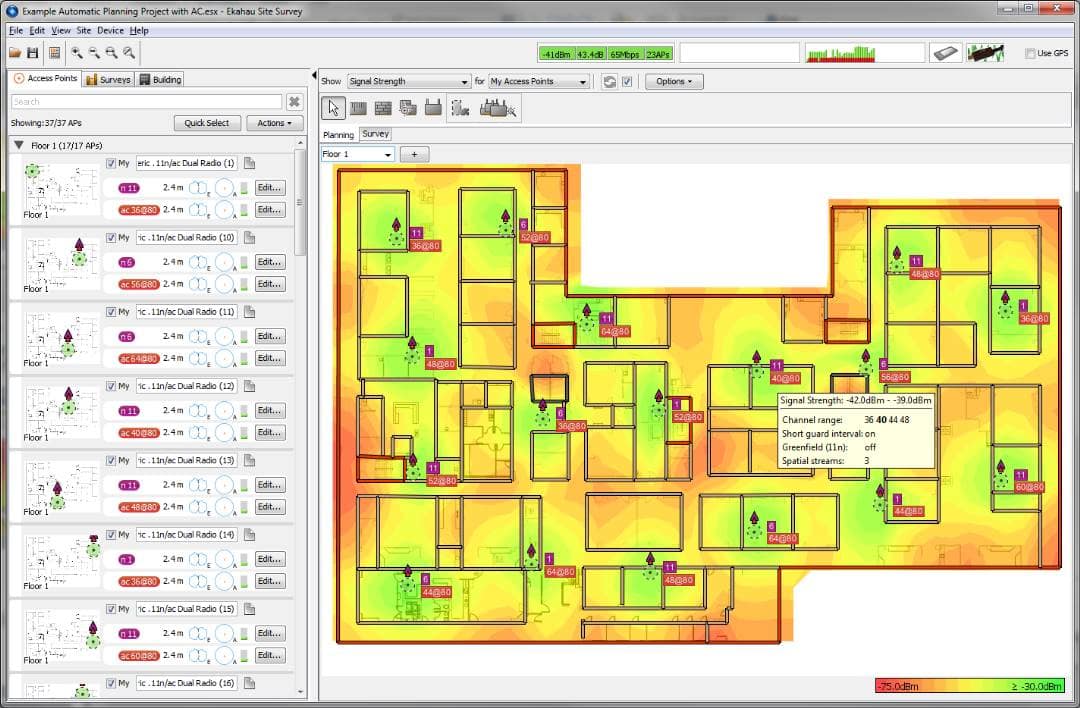Toggle the checkbox next to the refresh icon
The width and height of the screenshot is (1080, 708).
coord(628,81)
